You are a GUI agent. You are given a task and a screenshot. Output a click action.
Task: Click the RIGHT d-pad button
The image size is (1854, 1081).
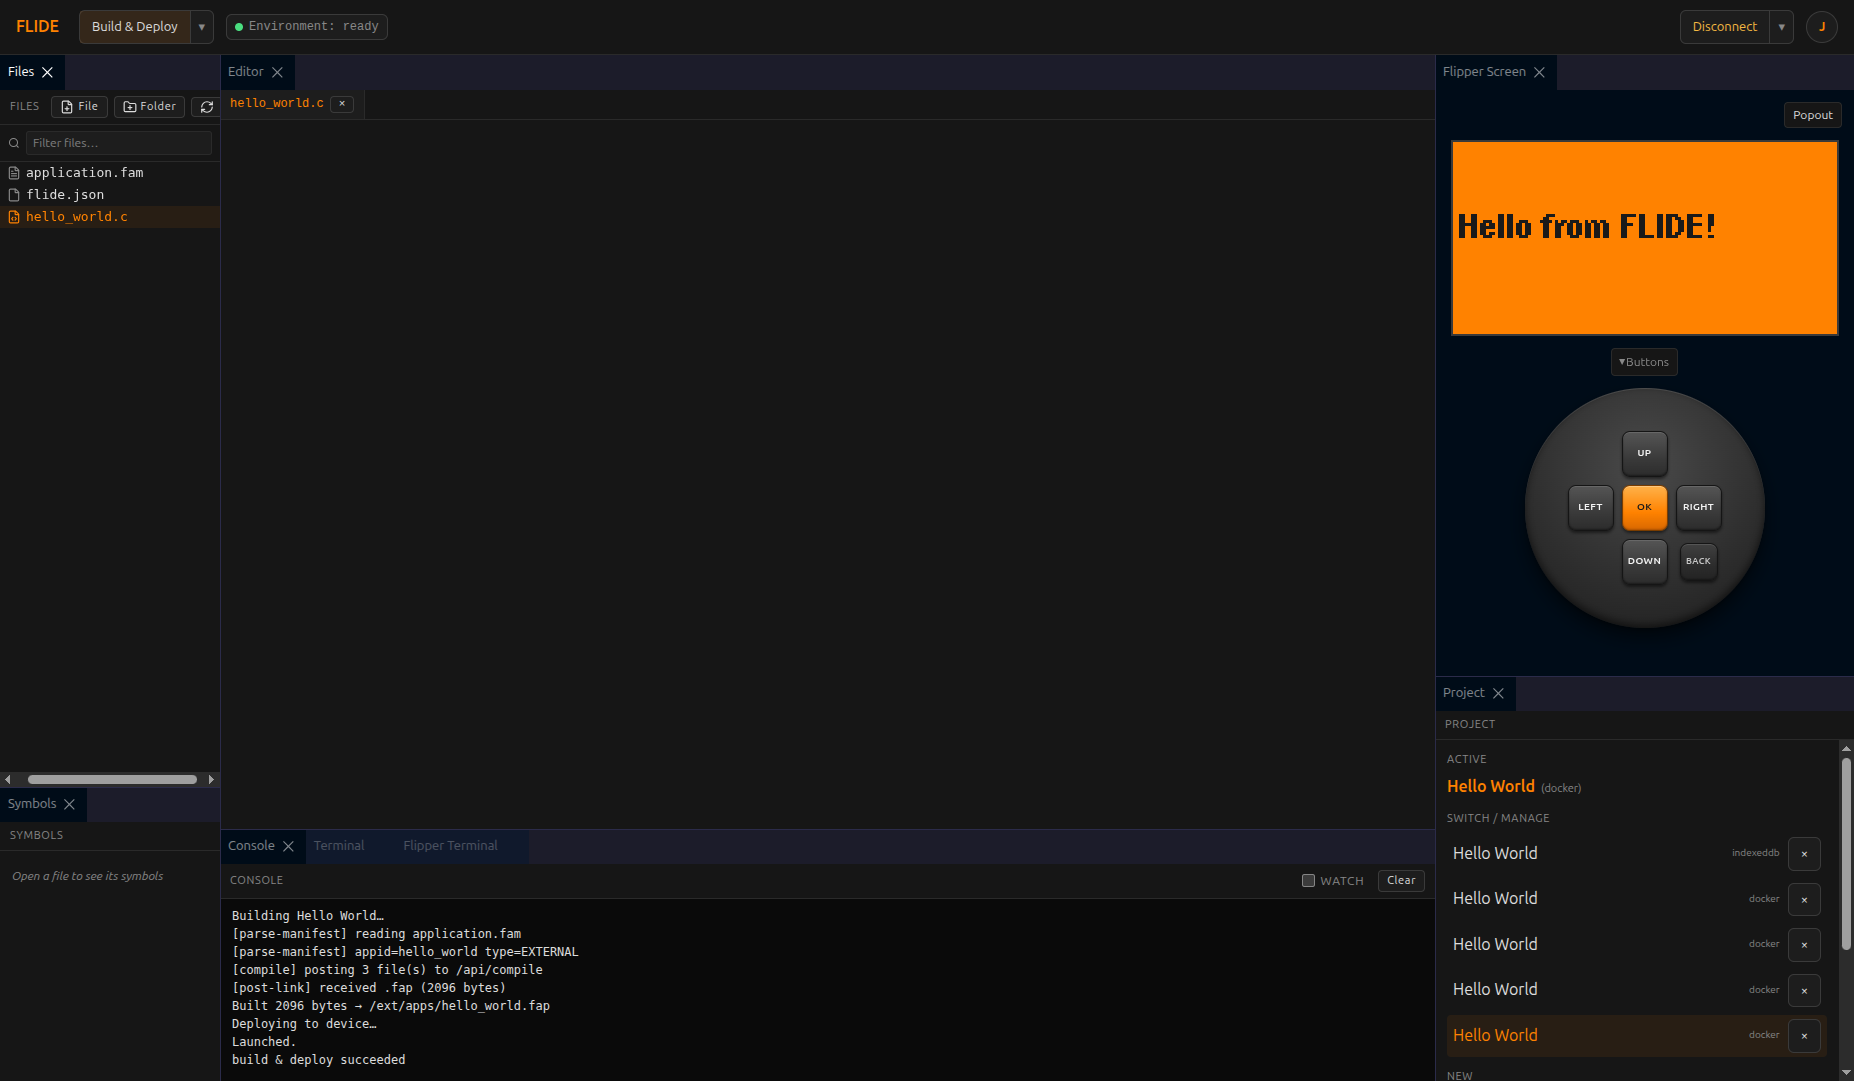tap(1698, 507)
